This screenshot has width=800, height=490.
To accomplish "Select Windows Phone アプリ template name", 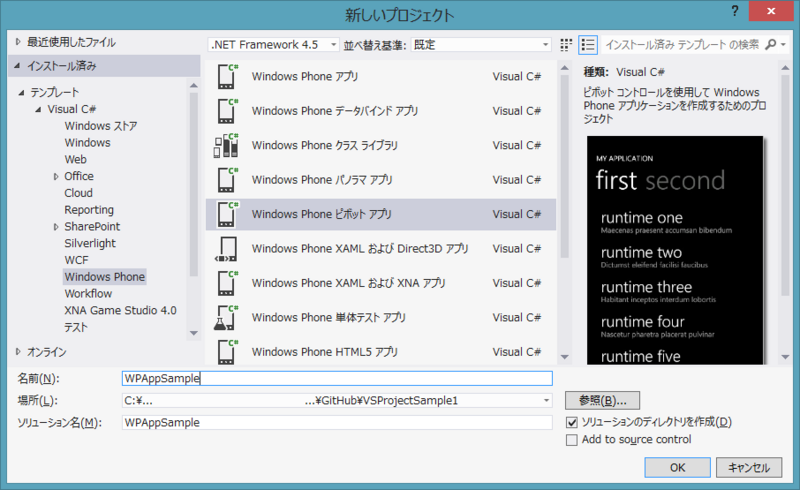I will click(305, 77).
